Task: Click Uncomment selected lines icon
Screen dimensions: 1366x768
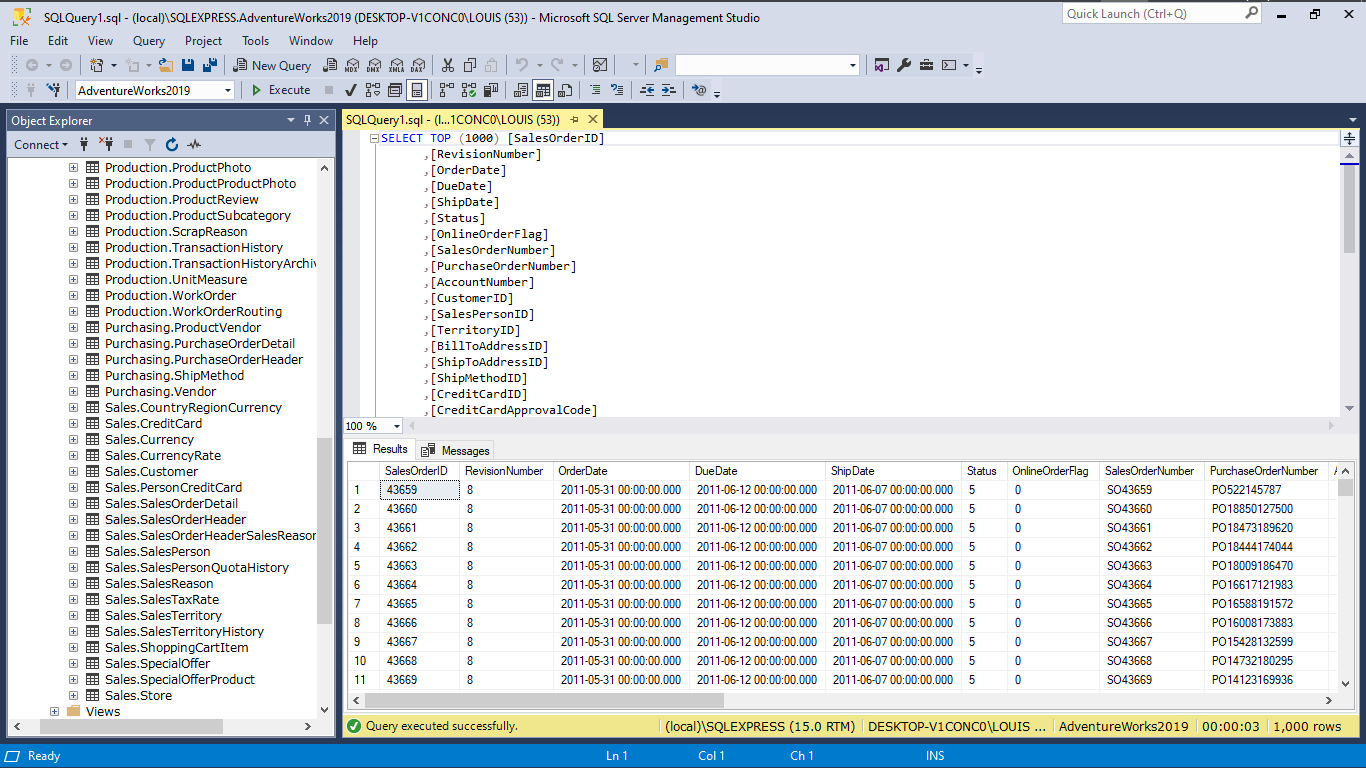Action: [617, 90]
